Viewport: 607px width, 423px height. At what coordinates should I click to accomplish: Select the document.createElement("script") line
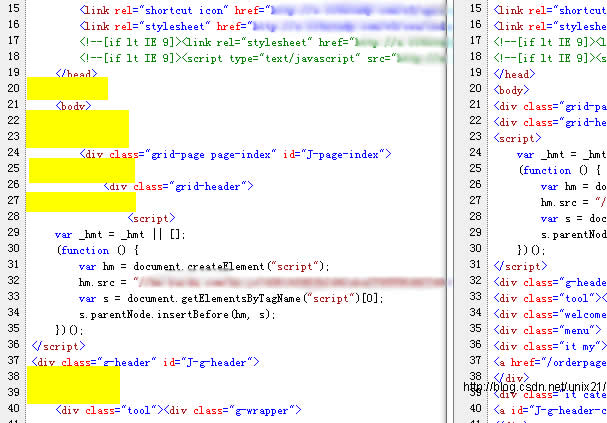[x=204, y=267]
